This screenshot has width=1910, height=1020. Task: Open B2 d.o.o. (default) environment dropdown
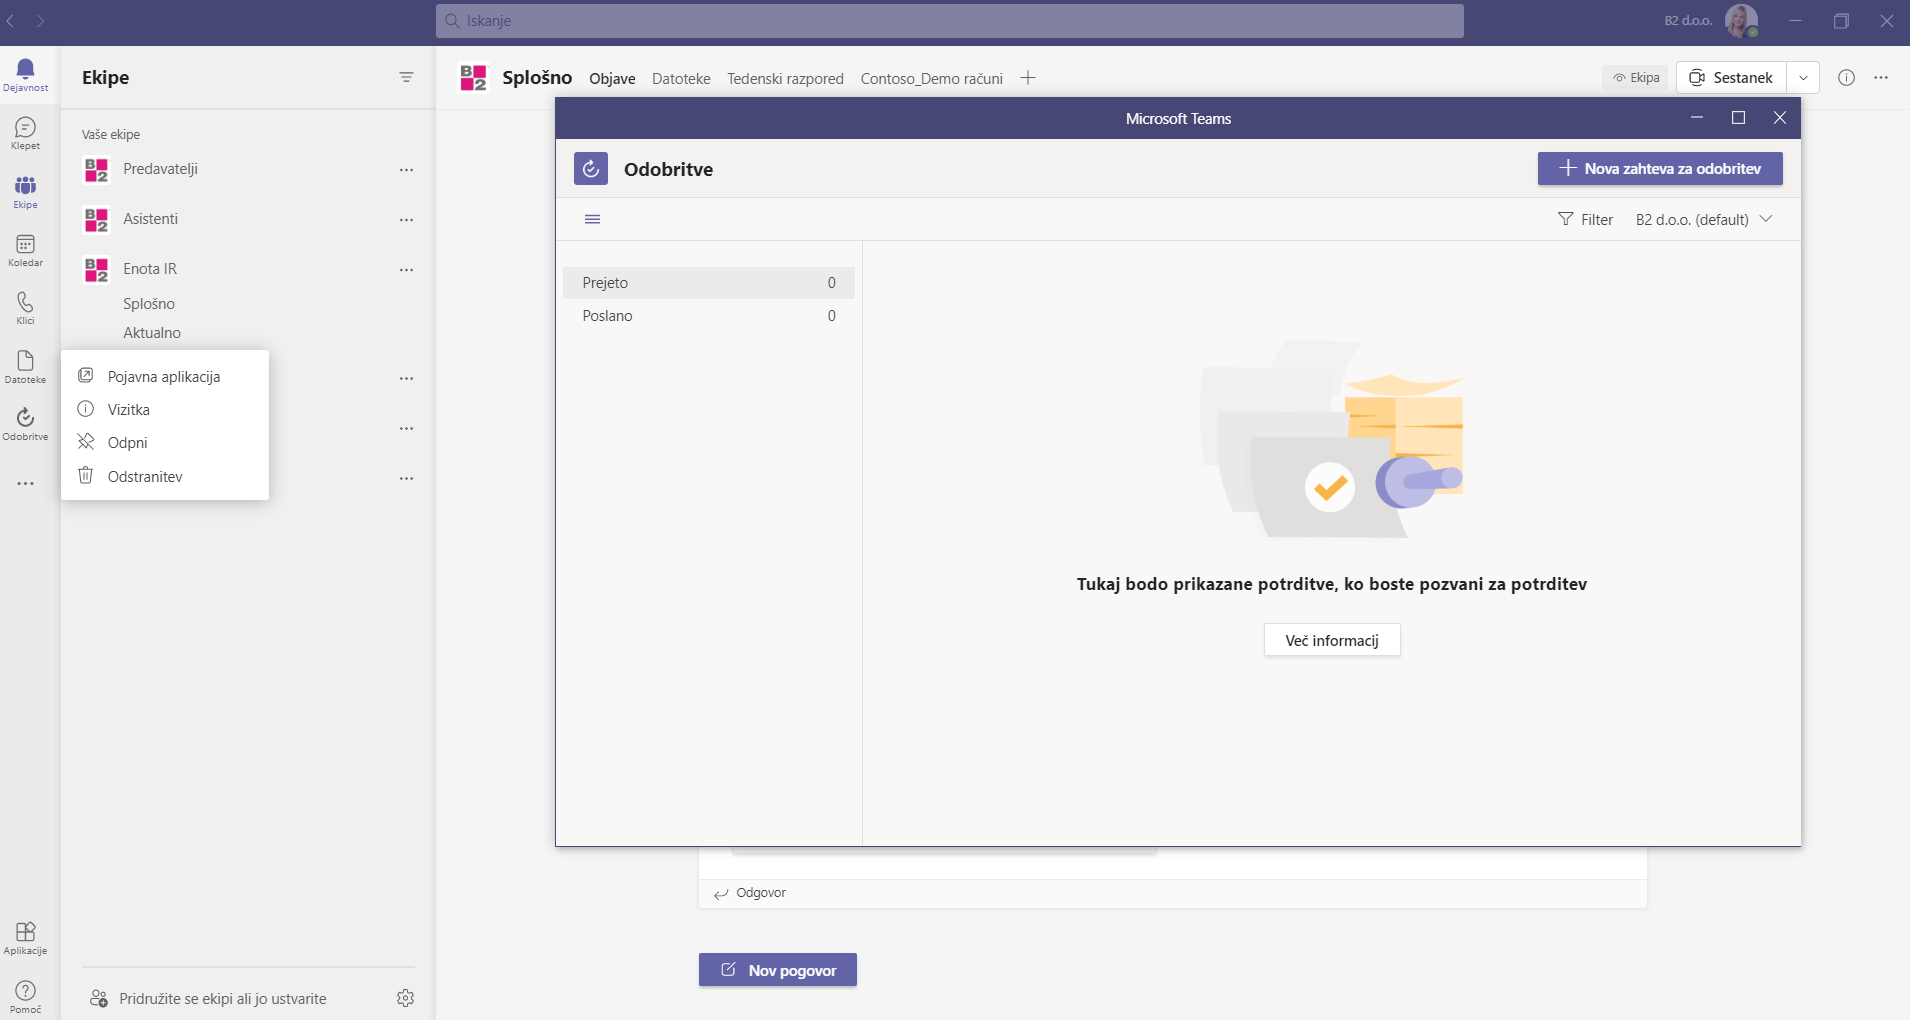click(x=1704, y=219)
